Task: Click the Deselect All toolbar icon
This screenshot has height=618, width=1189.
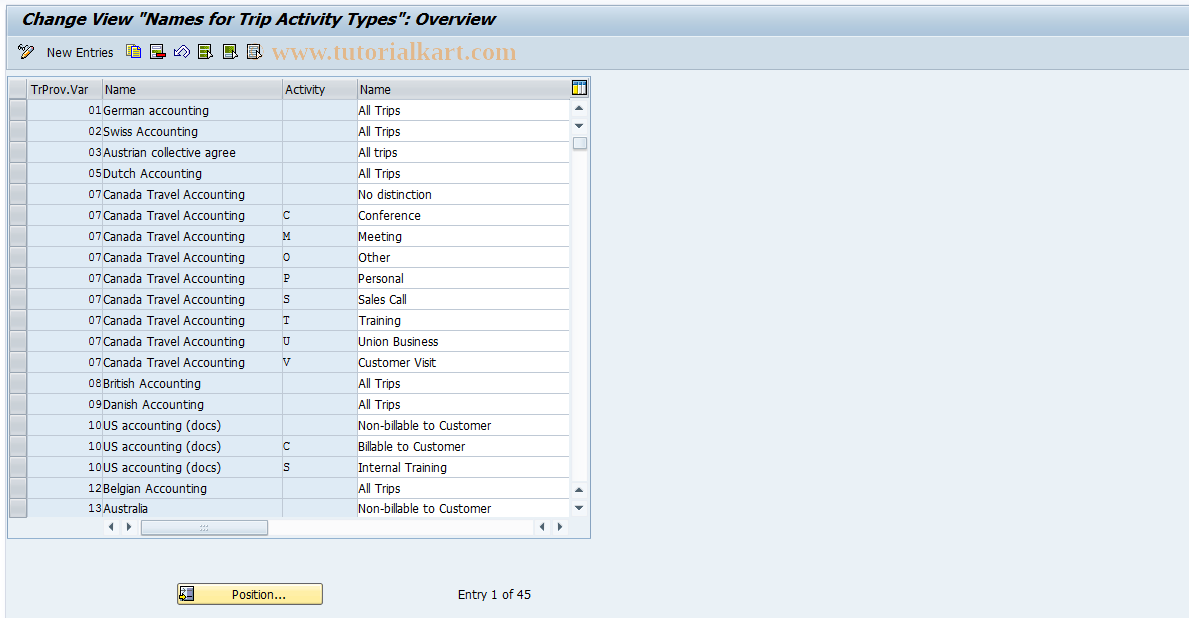Action: click(x=254, y=52)
